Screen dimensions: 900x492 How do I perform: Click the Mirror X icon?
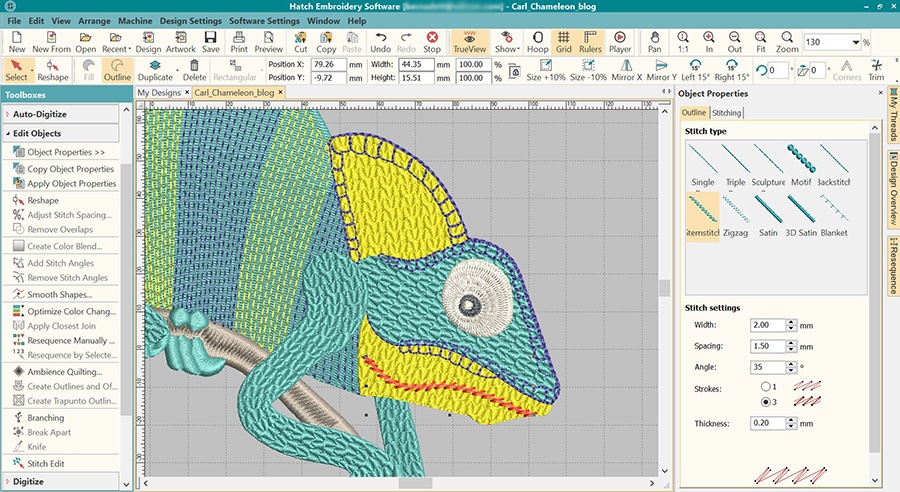(x=625, y=69)
